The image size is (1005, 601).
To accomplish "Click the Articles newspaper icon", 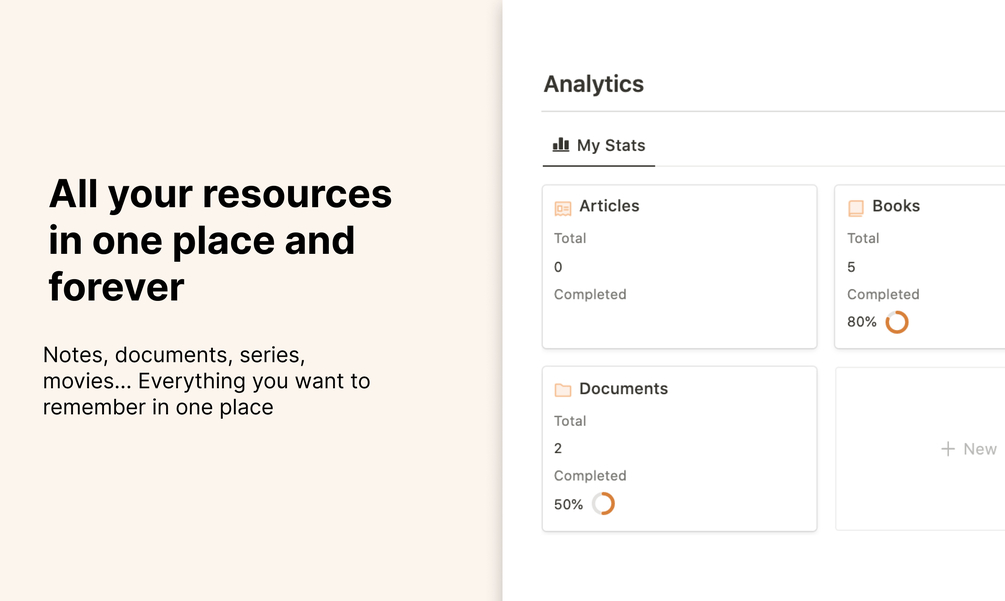I will pyautogui.click(x=563, y=208).
